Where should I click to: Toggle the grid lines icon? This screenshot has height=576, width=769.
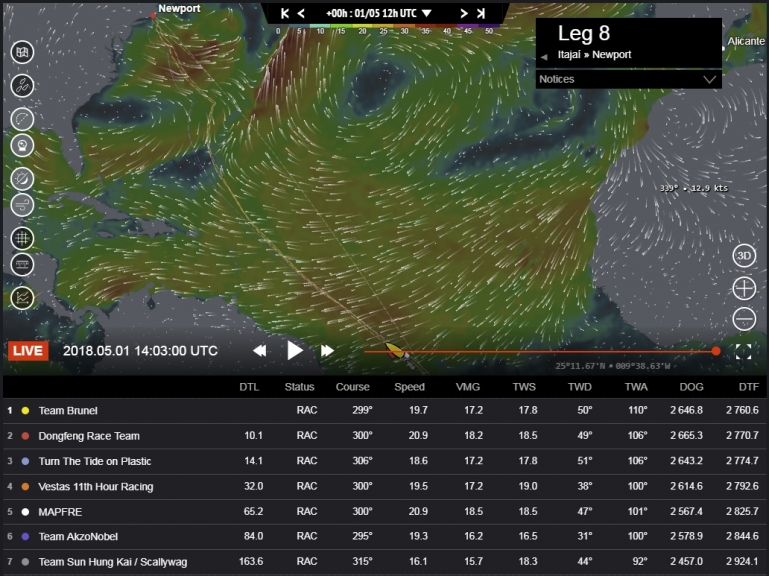point(22,238)
